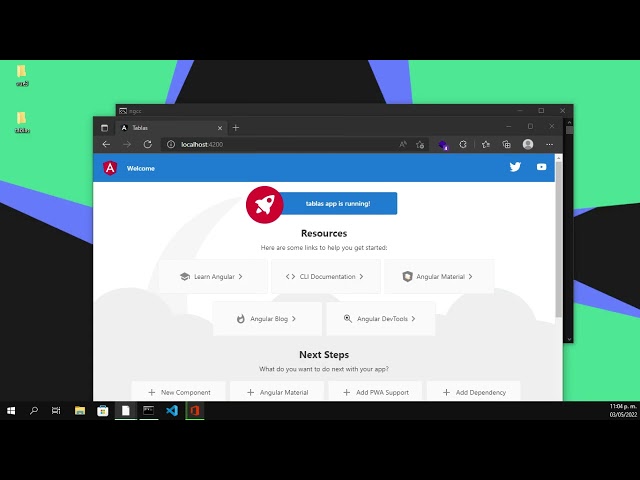
Task: Open the tab actions menu icon
Action: pos(104,128)
